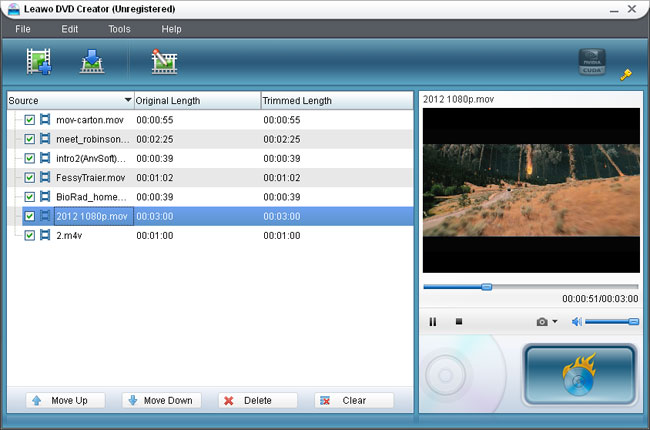Screen dimensions: 650x430
Task: Open the Tools menu
Action: [119, 29]
